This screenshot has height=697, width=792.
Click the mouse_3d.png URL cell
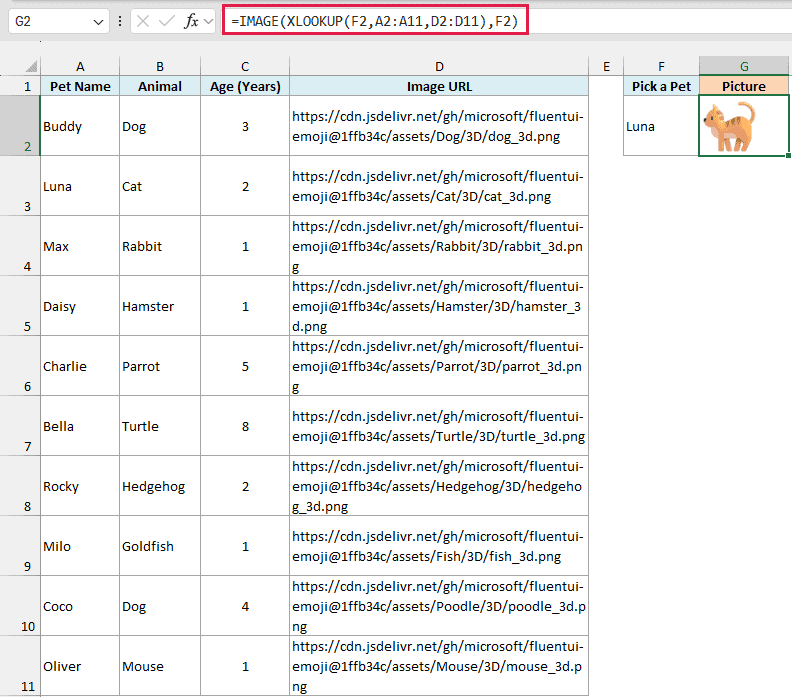coord(439,666)
